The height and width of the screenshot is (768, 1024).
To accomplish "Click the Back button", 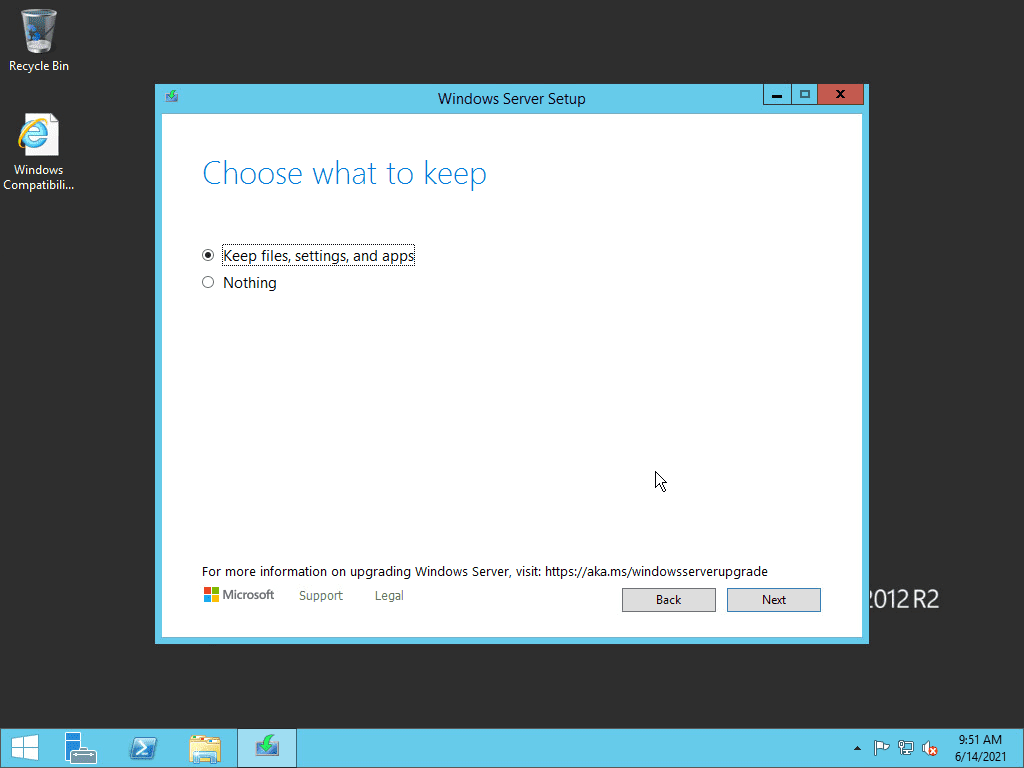I will [668, 599].
